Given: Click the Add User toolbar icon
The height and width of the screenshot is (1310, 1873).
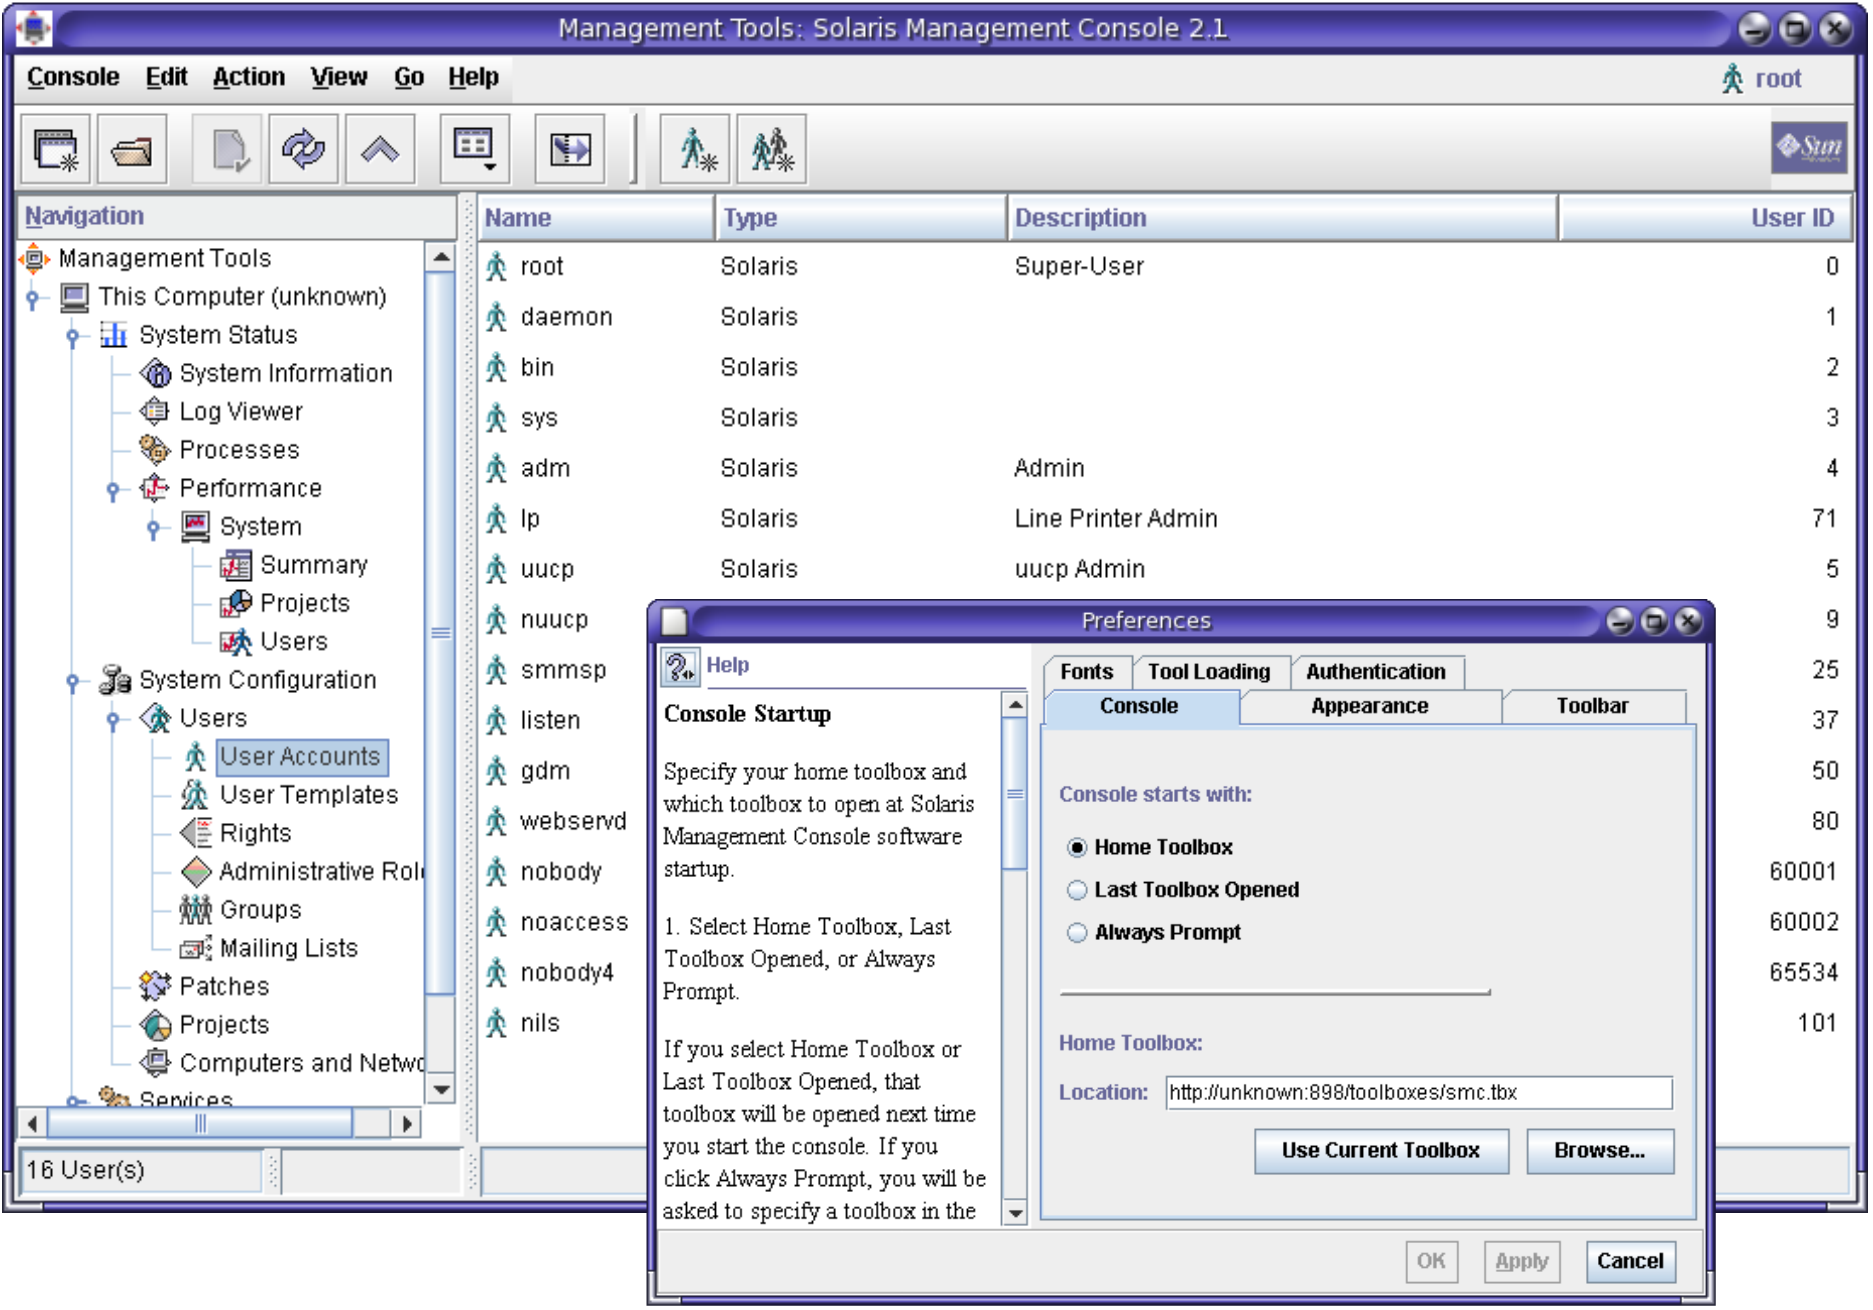Looking at the screenshot, I should click(695, 150).
